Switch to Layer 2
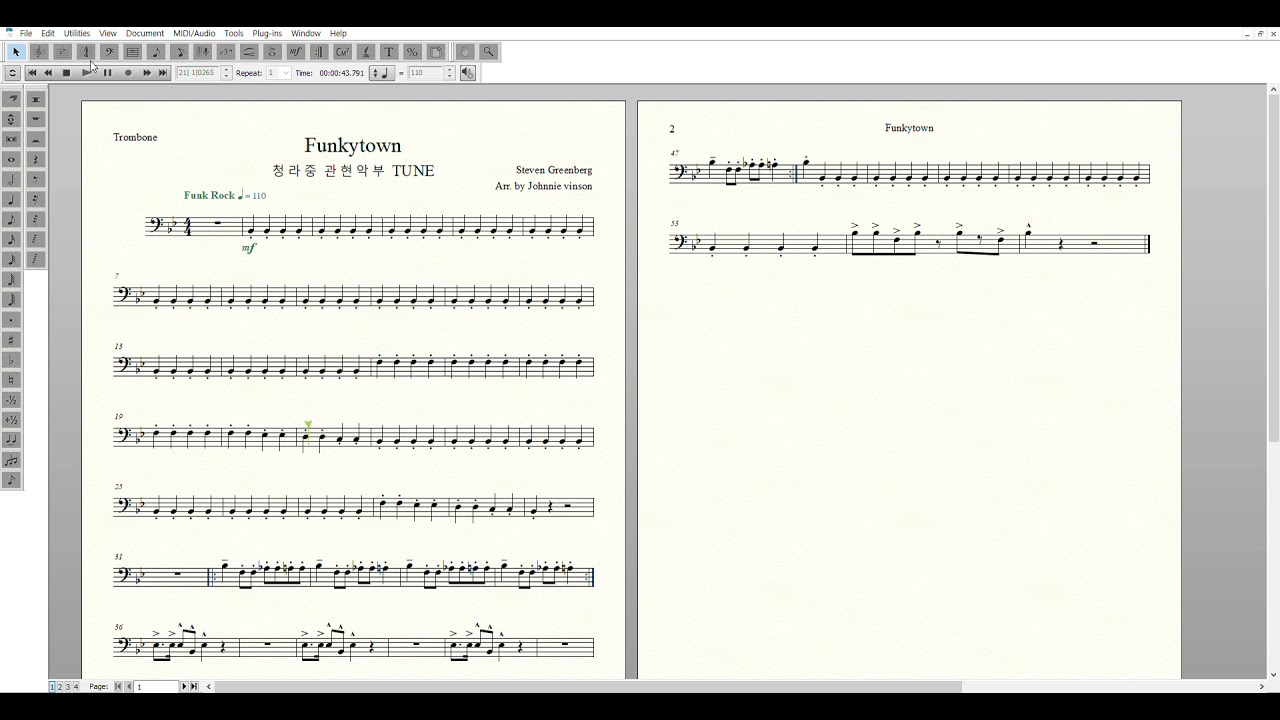The width and height of the screenshot is (1280, 720). click(59, 686)
